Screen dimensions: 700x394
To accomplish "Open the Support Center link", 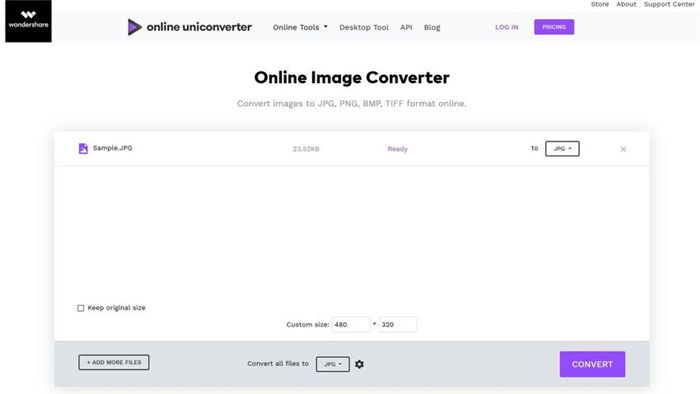I will pyautogui.click(x=669, y=4).
